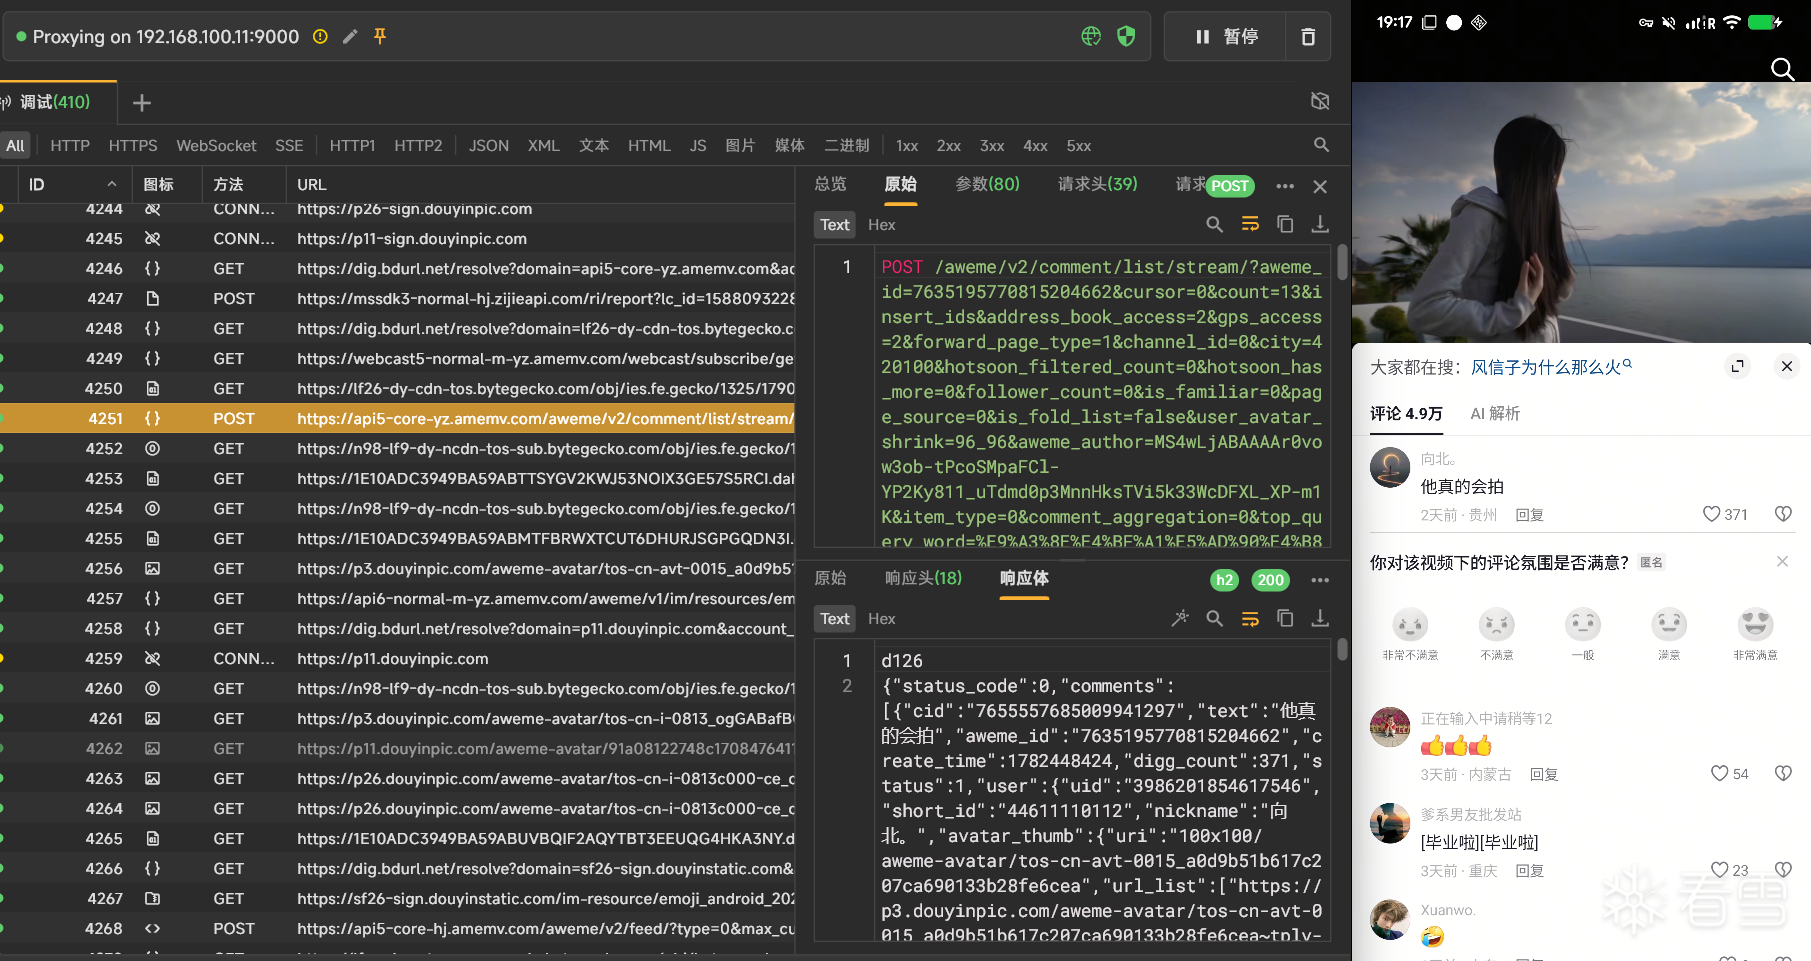Open the globe system proxy icon

click(1091, 37)
